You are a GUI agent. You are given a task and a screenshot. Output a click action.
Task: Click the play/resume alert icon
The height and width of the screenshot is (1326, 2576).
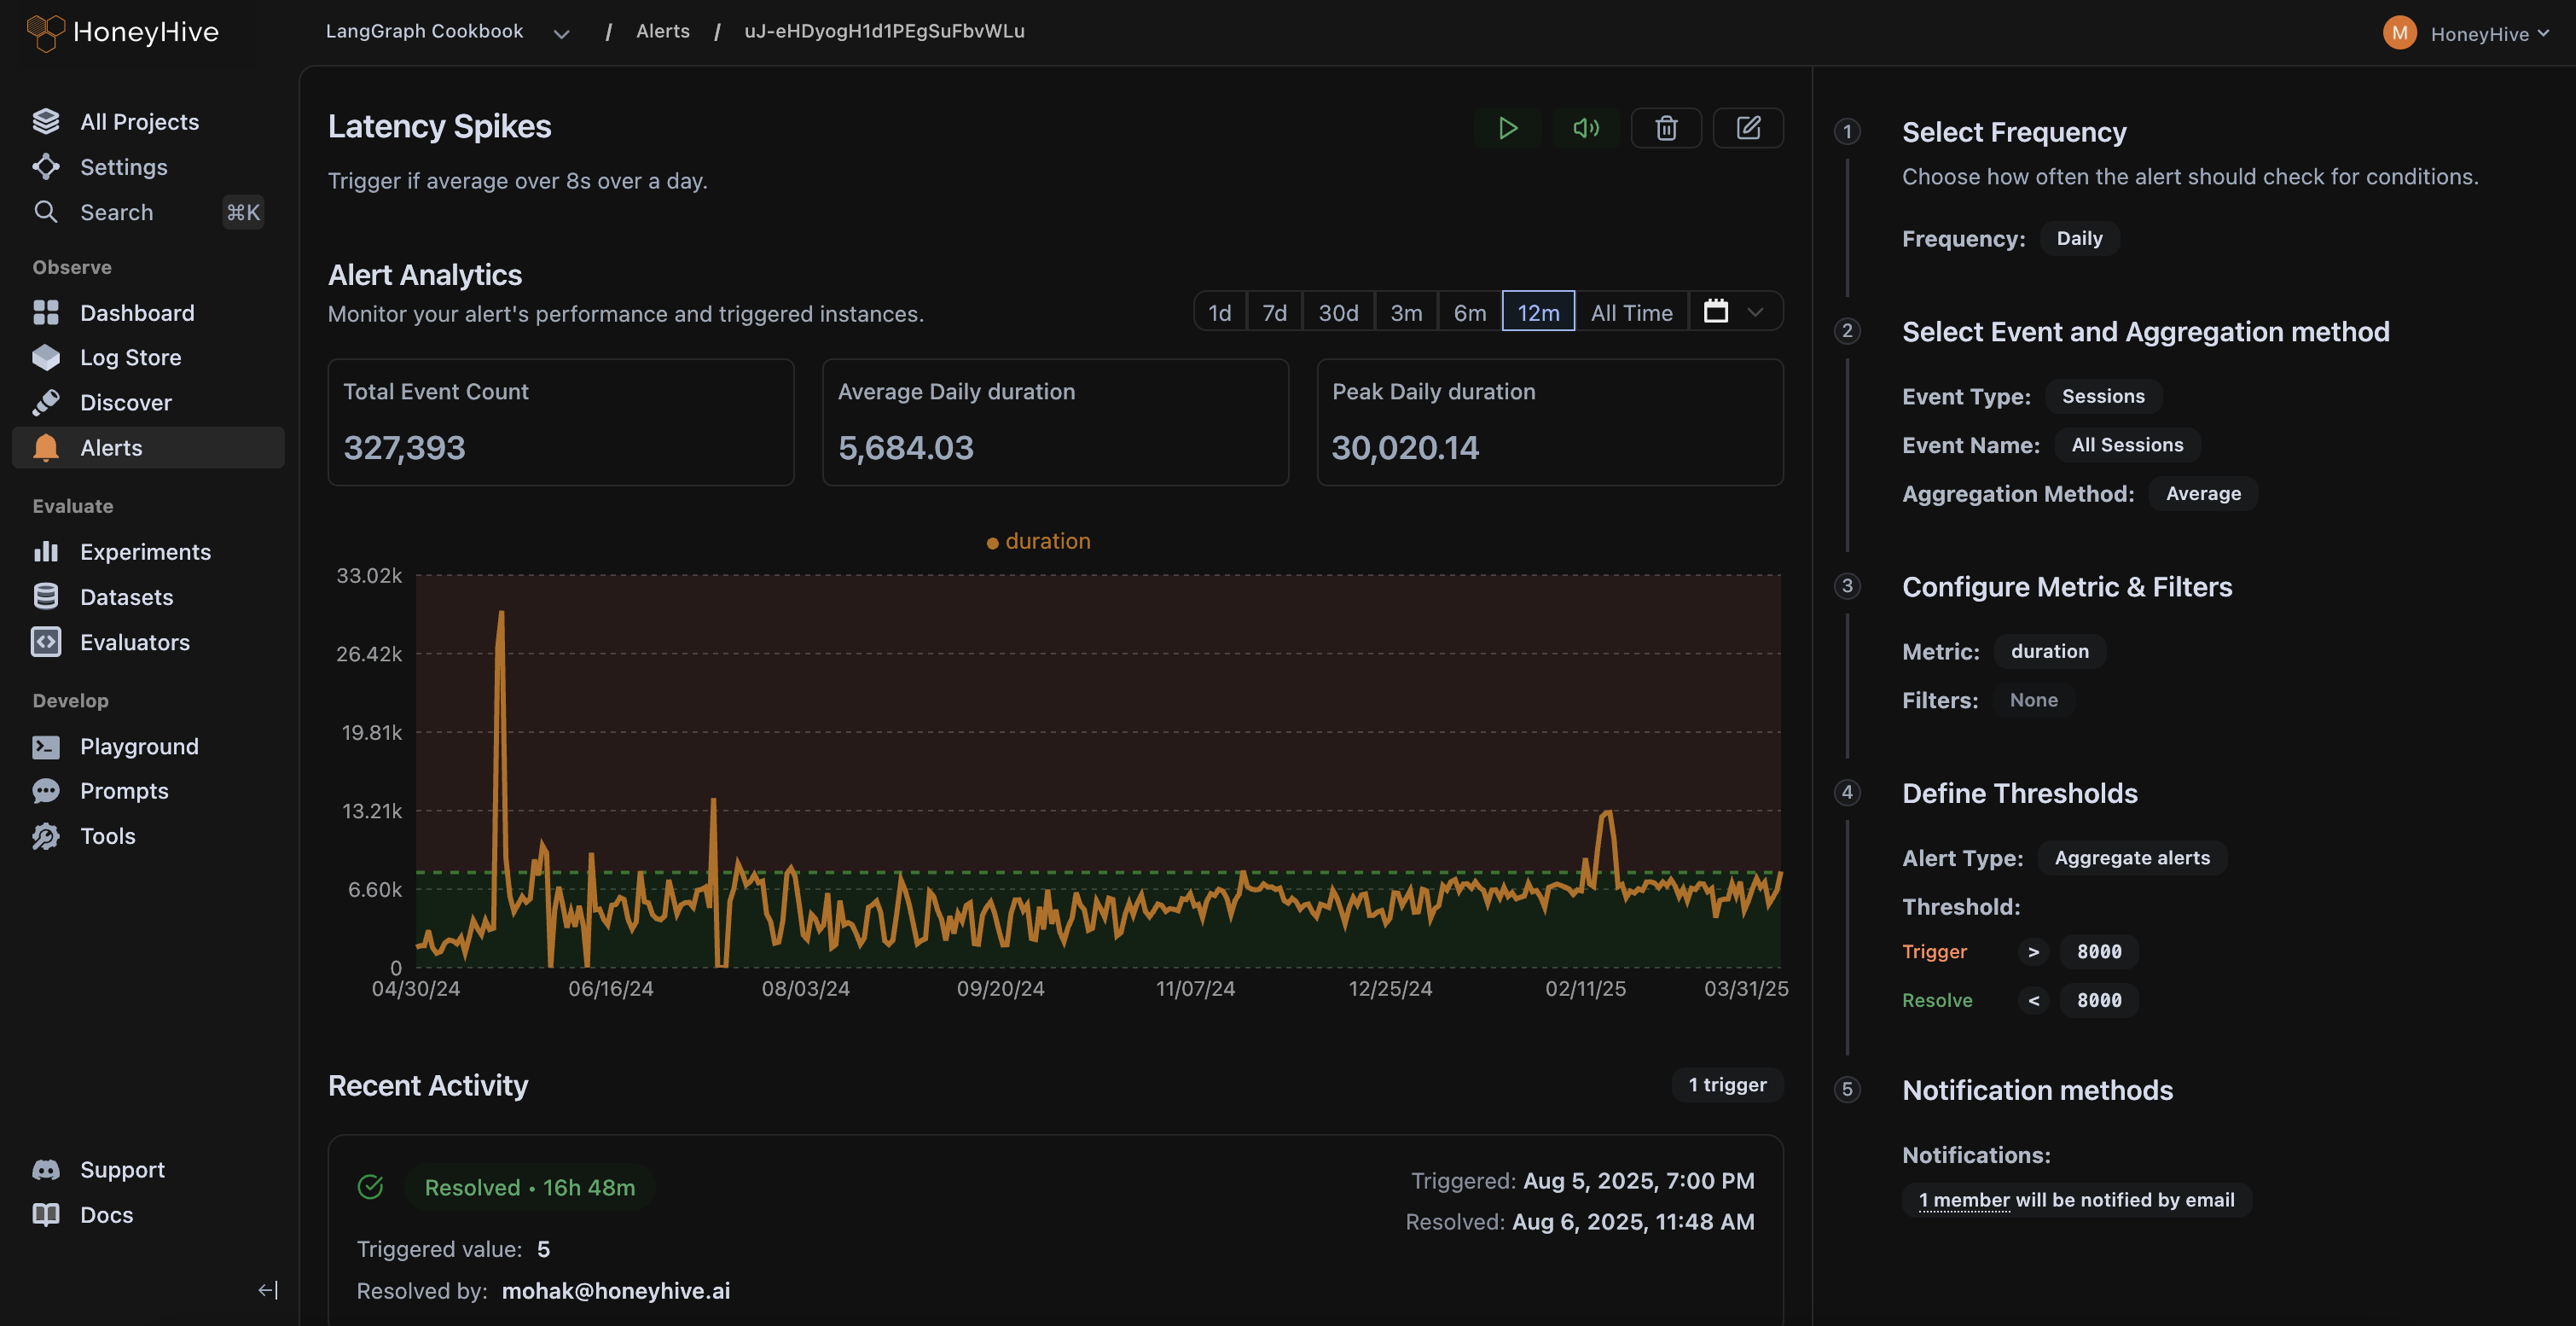(x=1507, y=128)
